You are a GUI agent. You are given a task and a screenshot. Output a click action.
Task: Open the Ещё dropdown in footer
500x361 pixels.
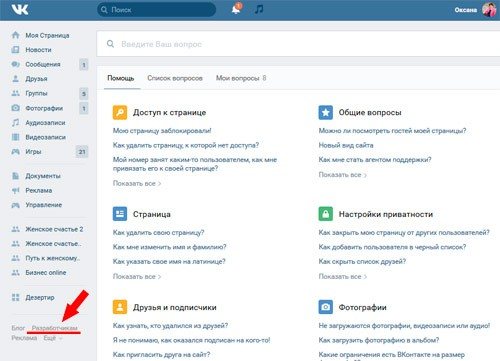pyautogui.click(x=53, y=338)
